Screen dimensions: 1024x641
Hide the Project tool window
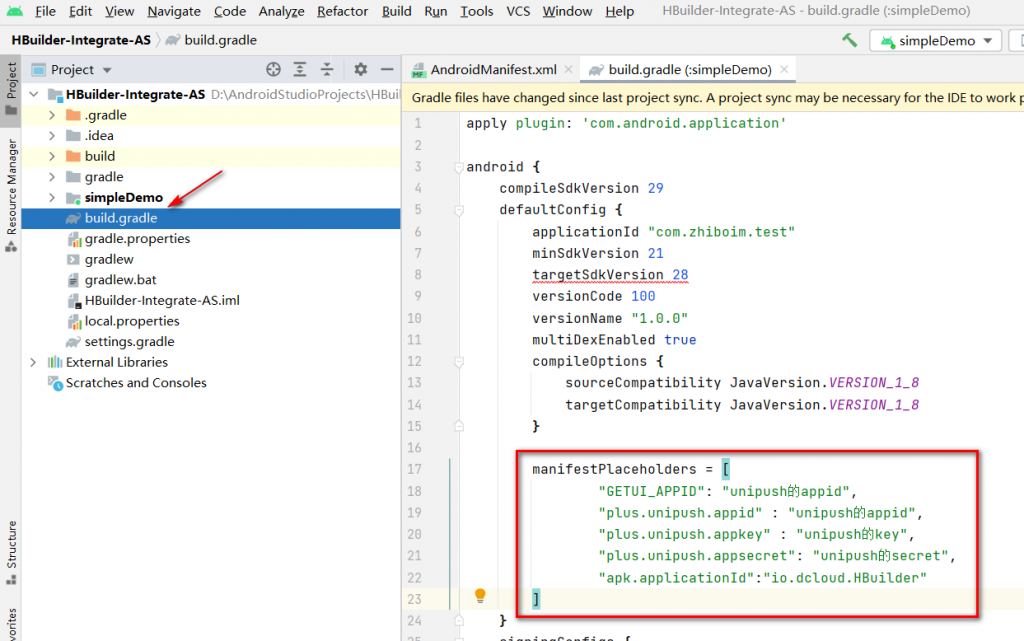(x=387, y=69)
